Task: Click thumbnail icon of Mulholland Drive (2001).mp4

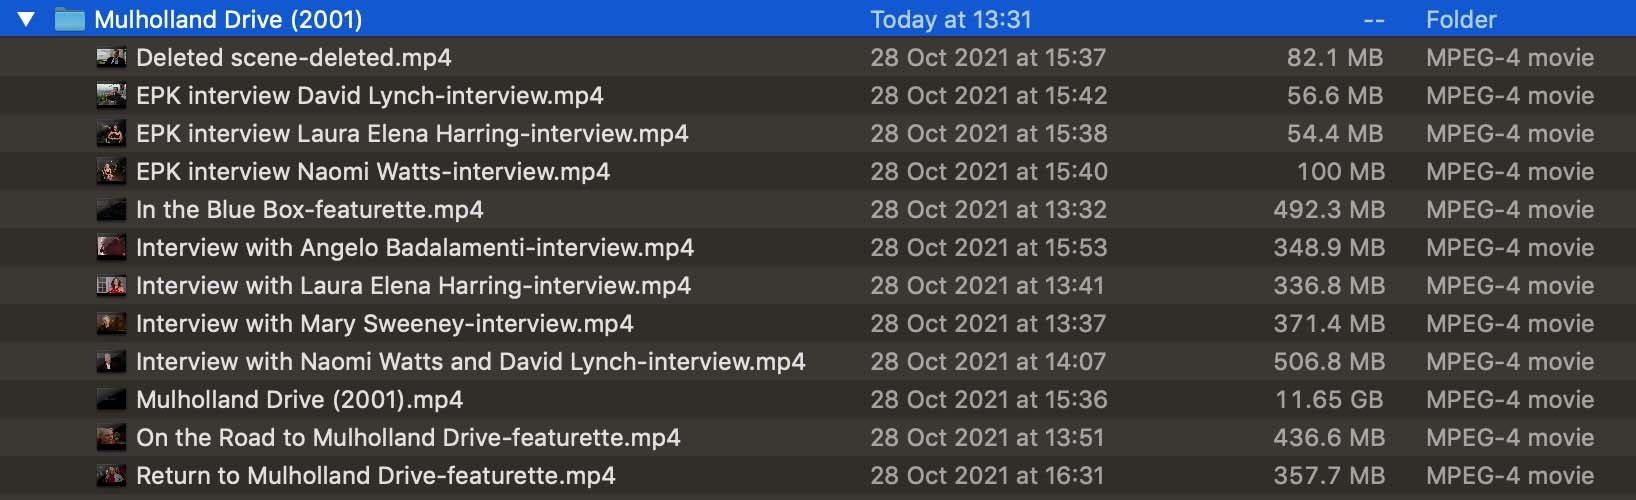Action: pyautogui.click(x=111, y=399)
